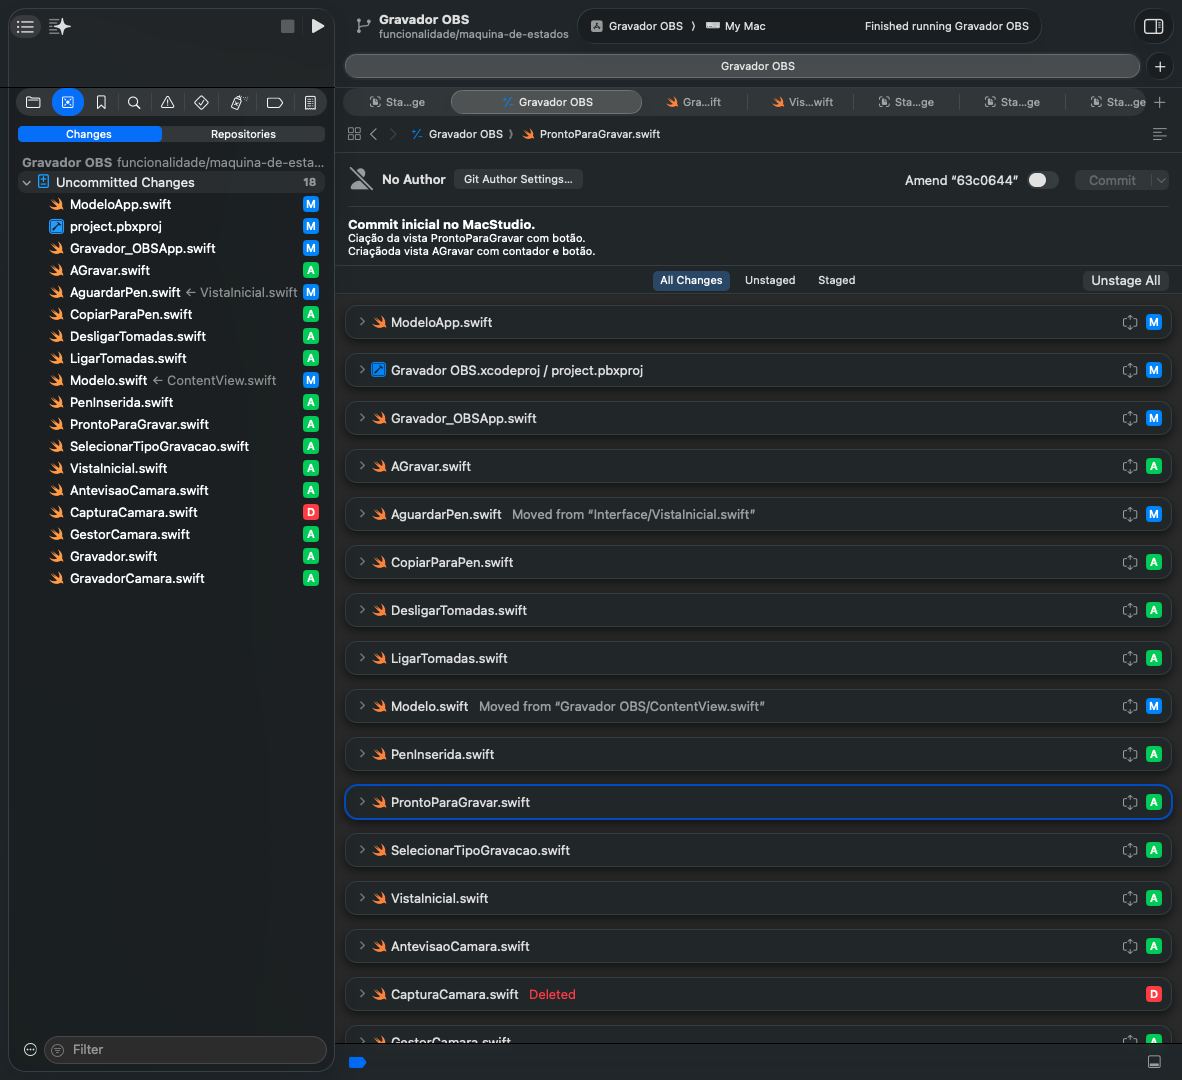Viewport: 1182px width, 1080px height.
Task: Select the Unstaged filter tab
Action: pos(770,280)
